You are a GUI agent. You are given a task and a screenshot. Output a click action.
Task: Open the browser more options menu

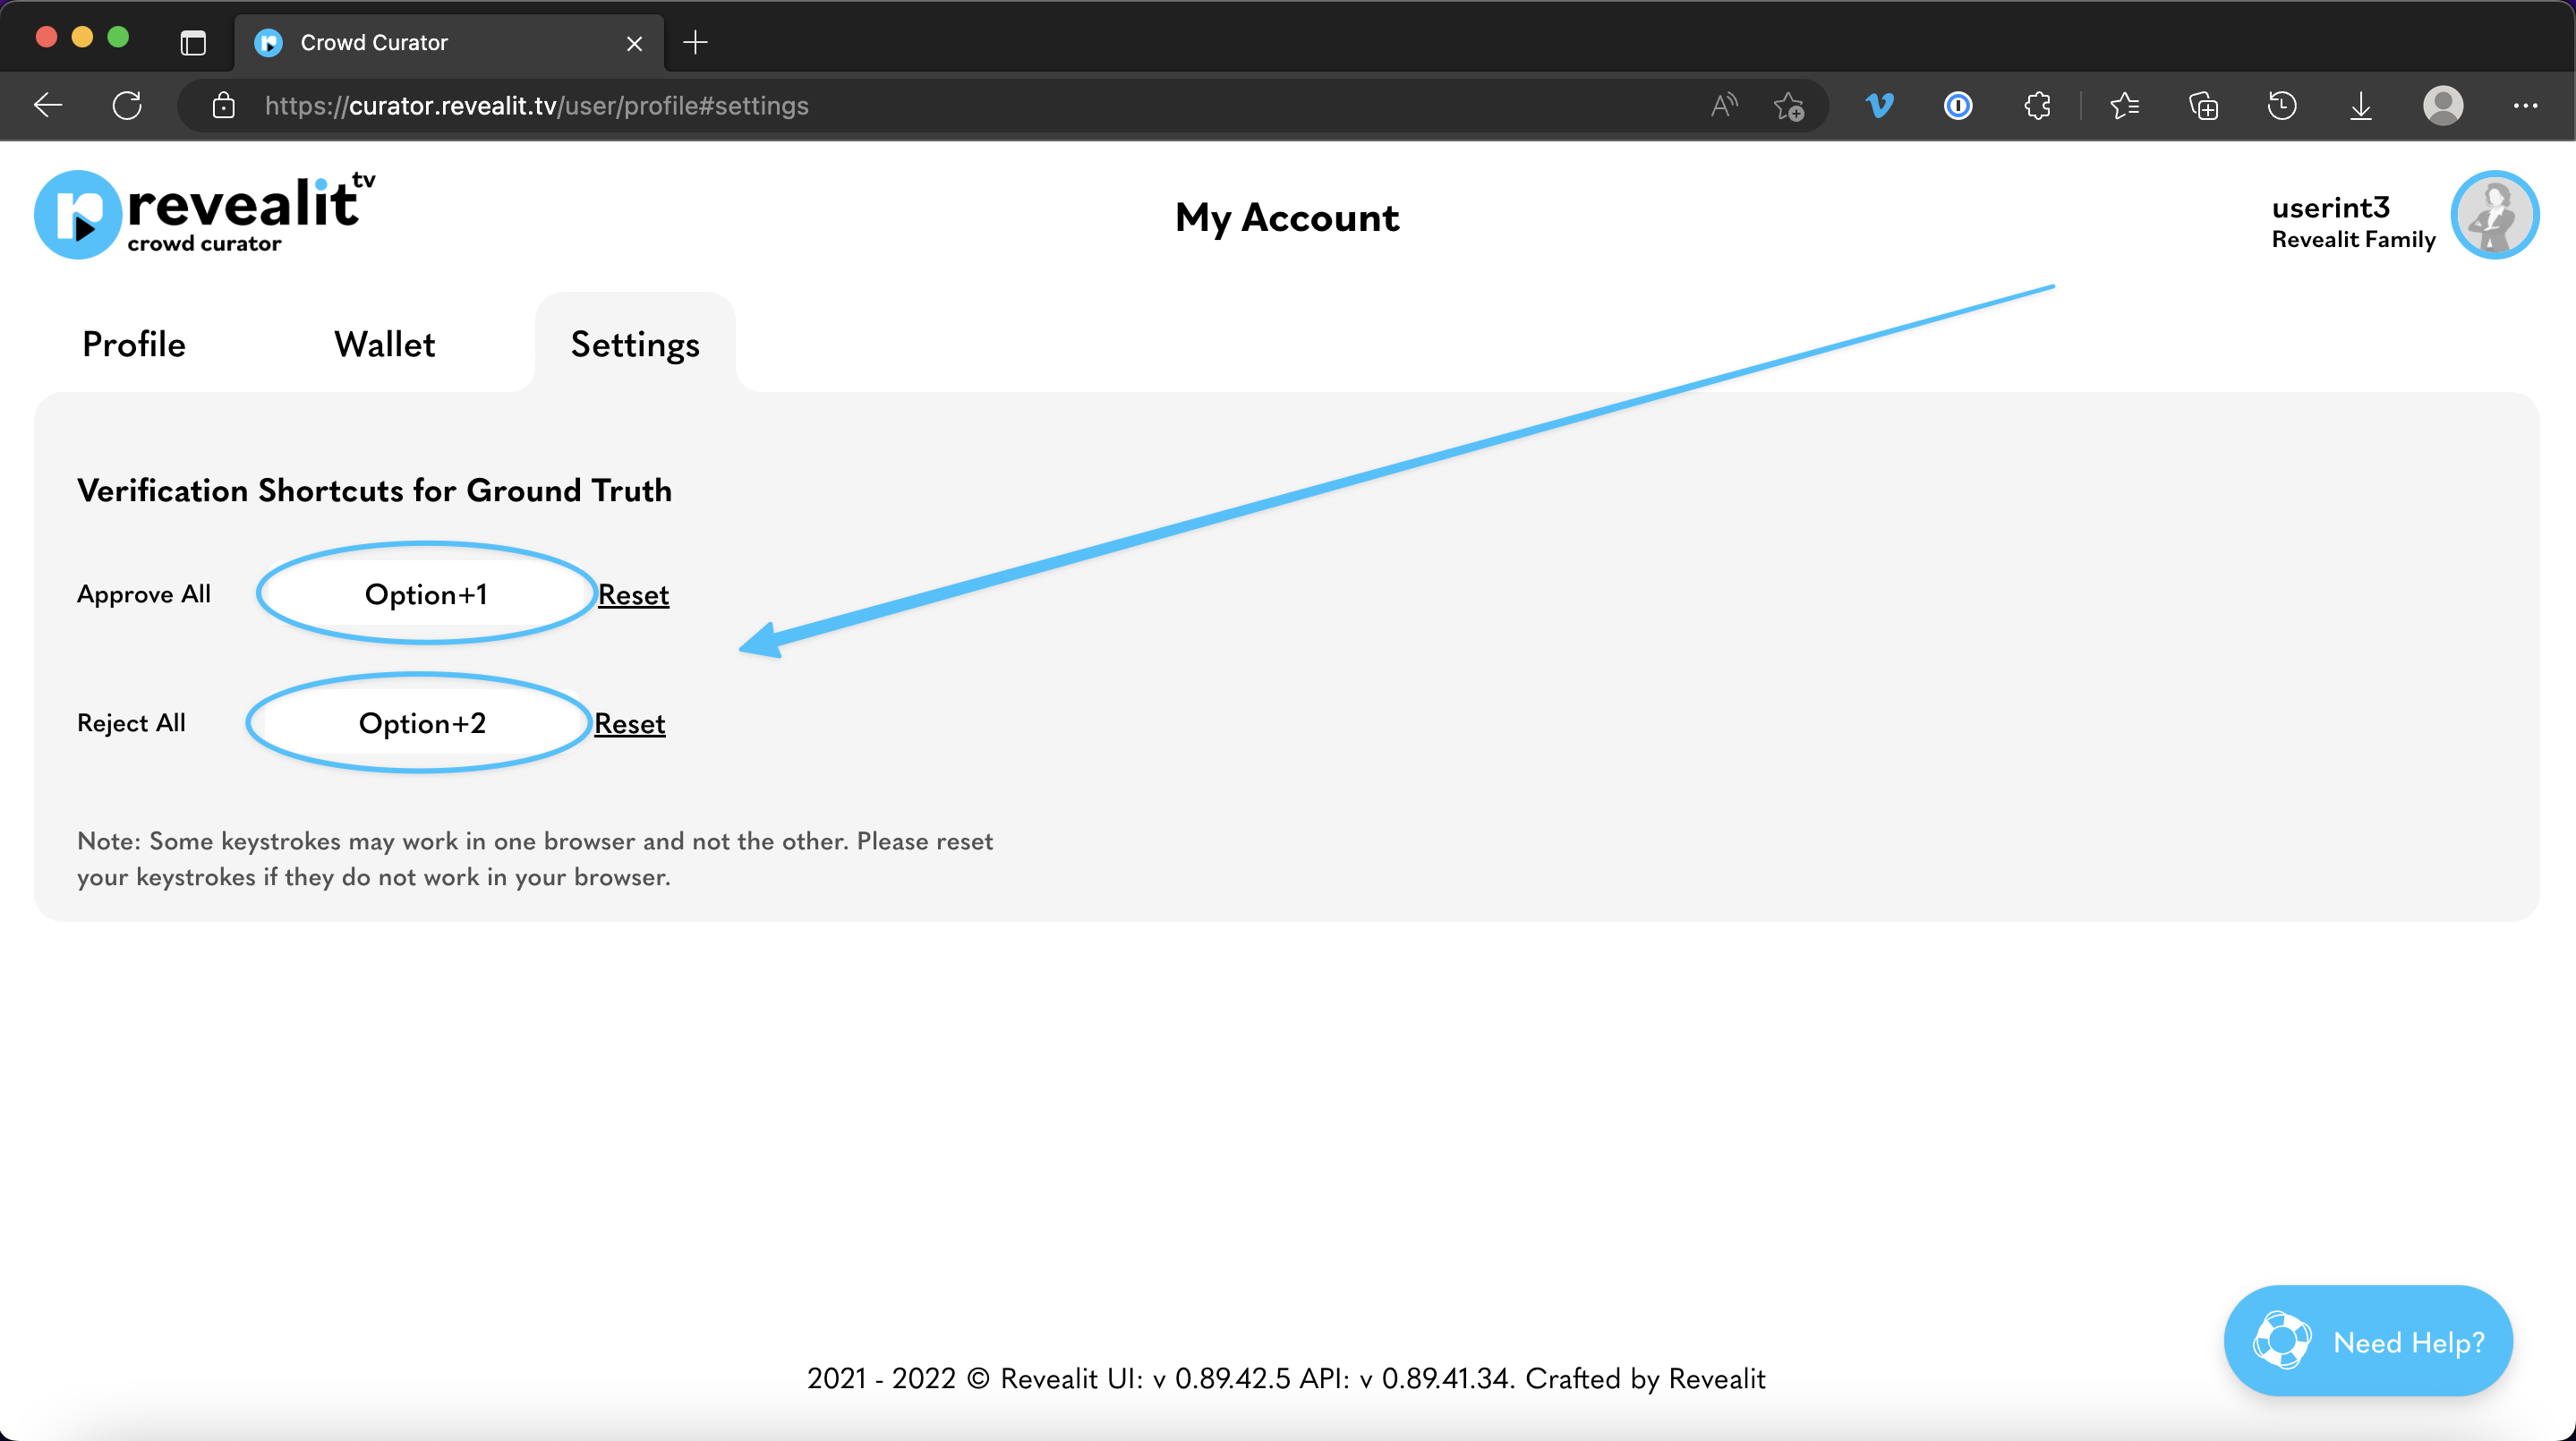[x=2525, y=105]
